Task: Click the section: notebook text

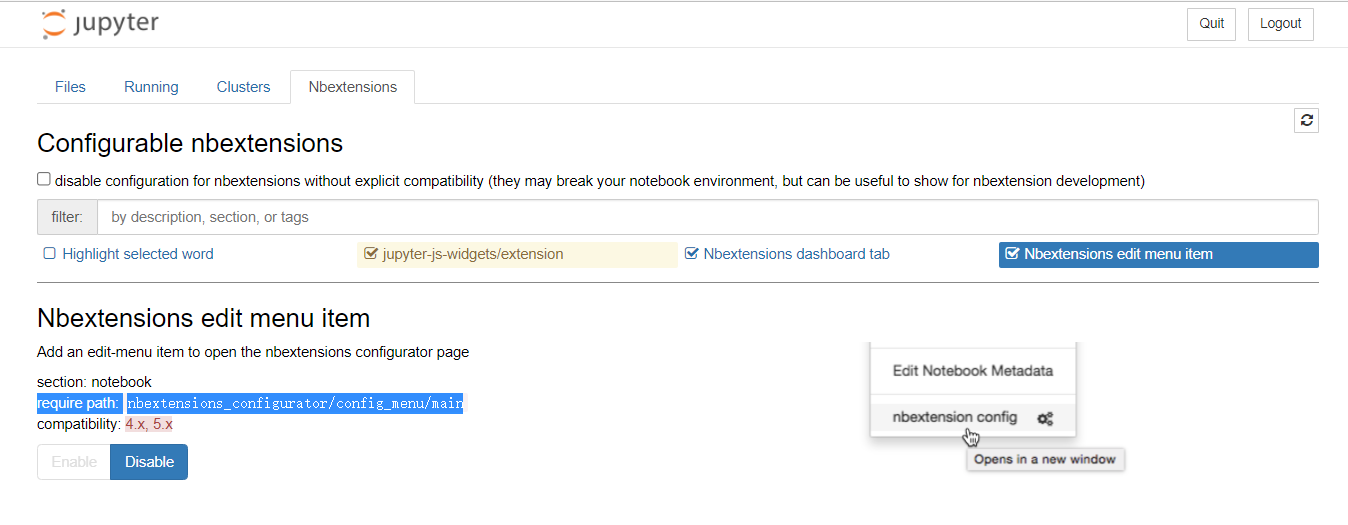Action: tap(94, 382)
